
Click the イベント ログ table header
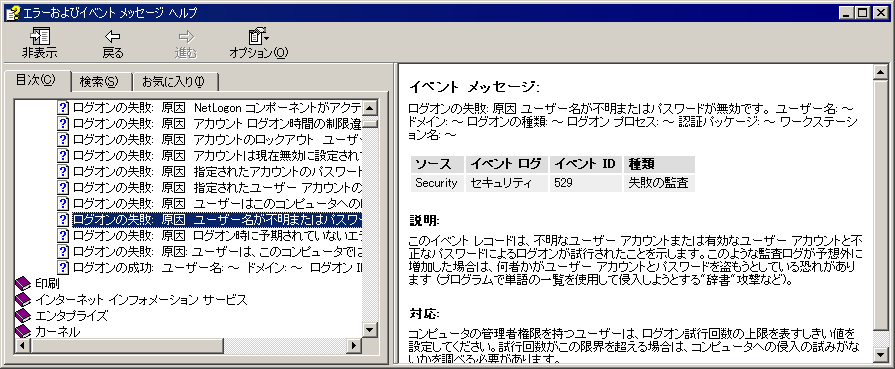[x=507, y=165]
